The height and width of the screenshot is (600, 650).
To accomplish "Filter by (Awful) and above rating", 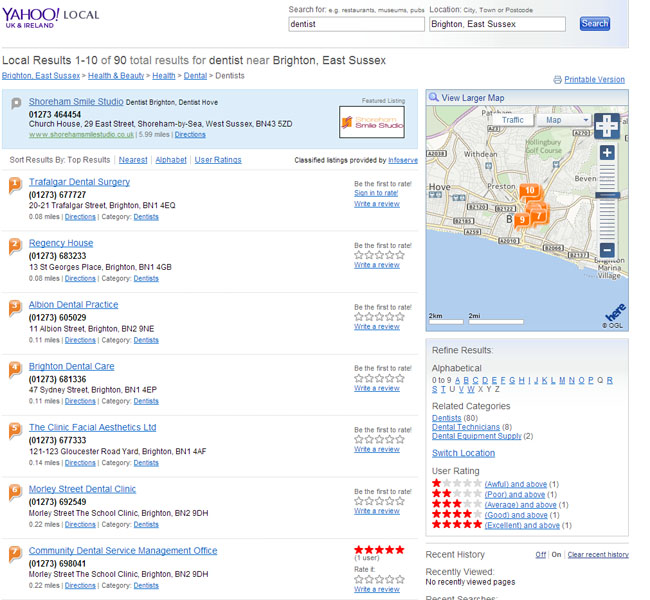I will tap(516, 484).
